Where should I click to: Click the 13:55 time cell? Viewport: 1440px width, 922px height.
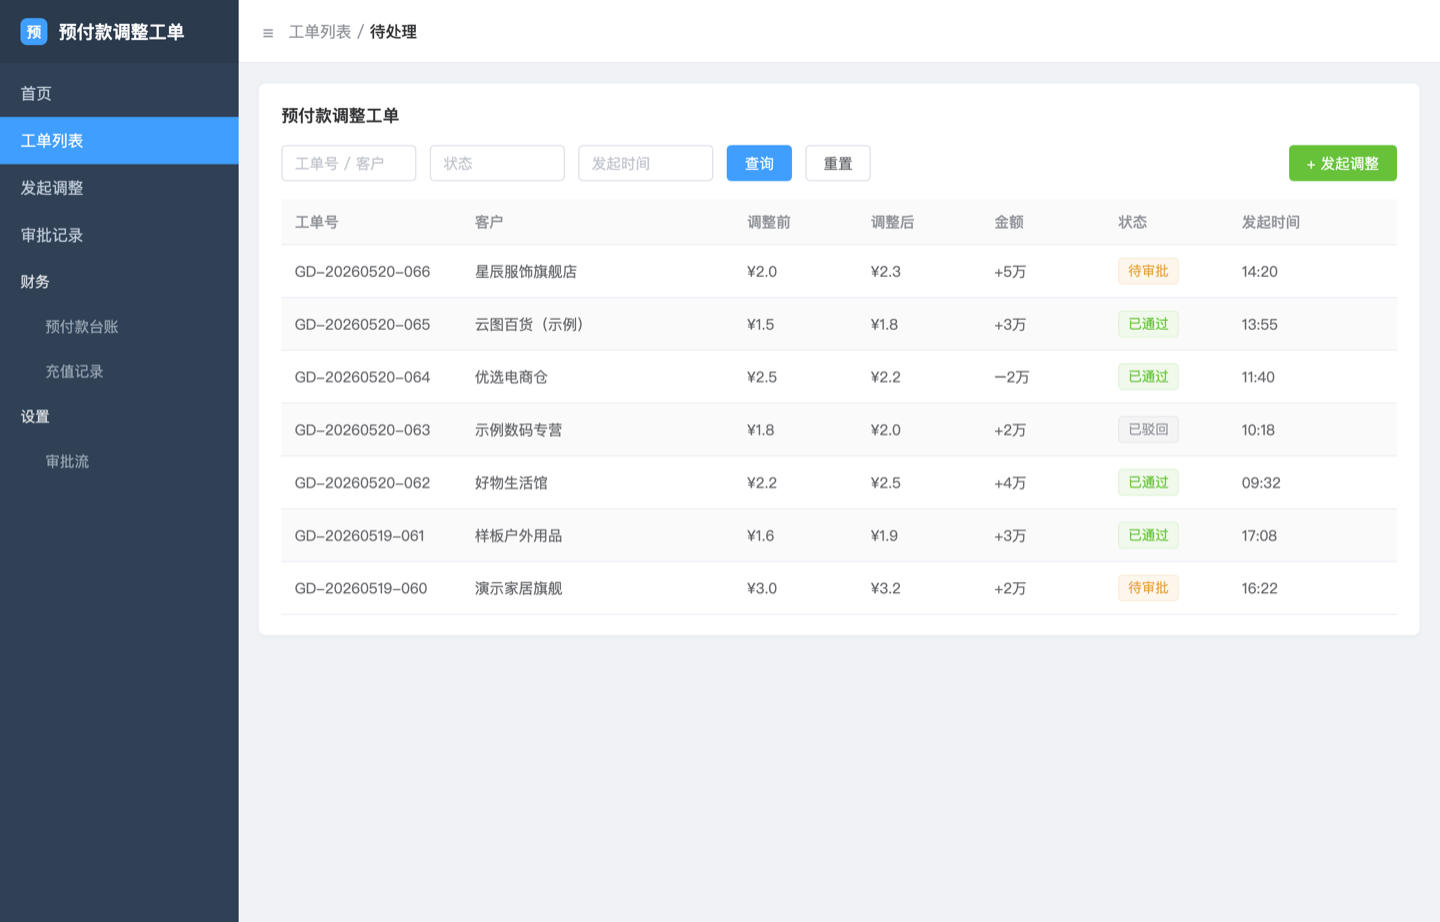[1260, 325]
